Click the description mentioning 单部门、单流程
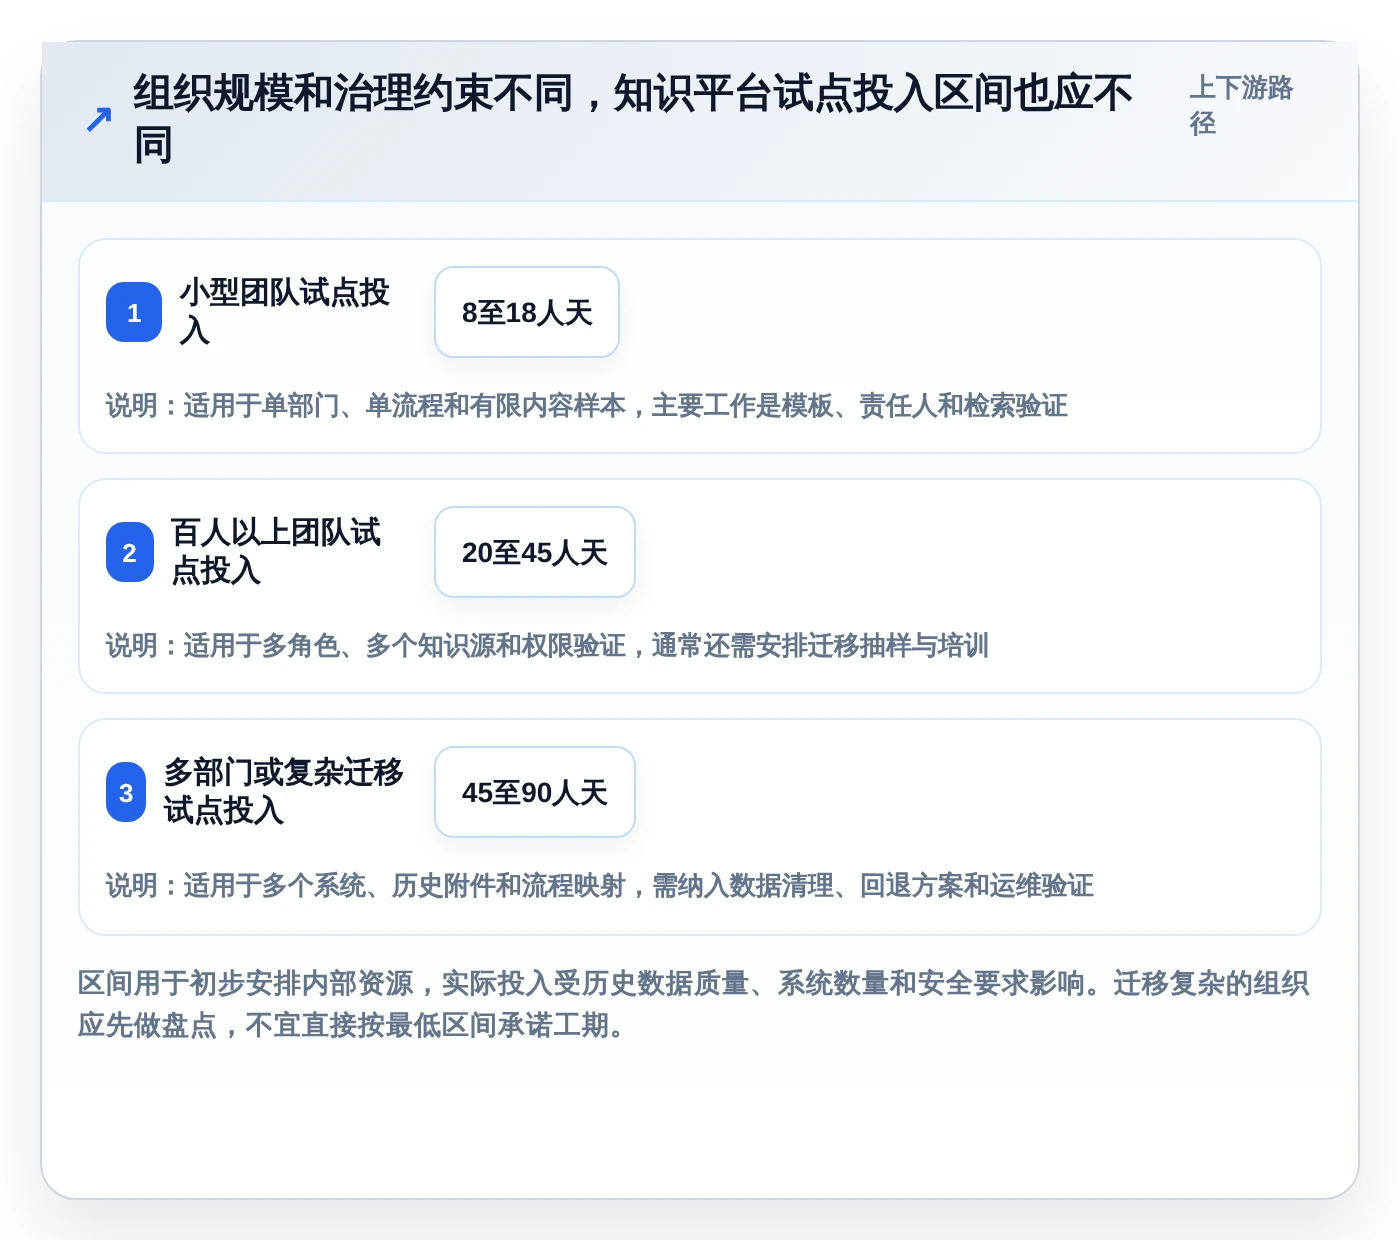The width and height of the screenshot is (1400, 1240). (587, 405)
